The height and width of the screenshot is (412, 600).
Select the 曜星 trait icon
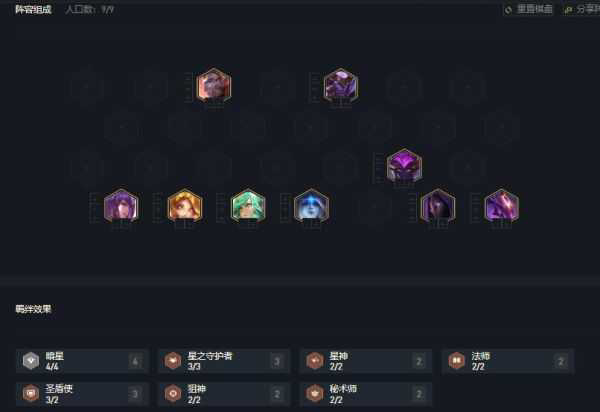tap(31, 361)
